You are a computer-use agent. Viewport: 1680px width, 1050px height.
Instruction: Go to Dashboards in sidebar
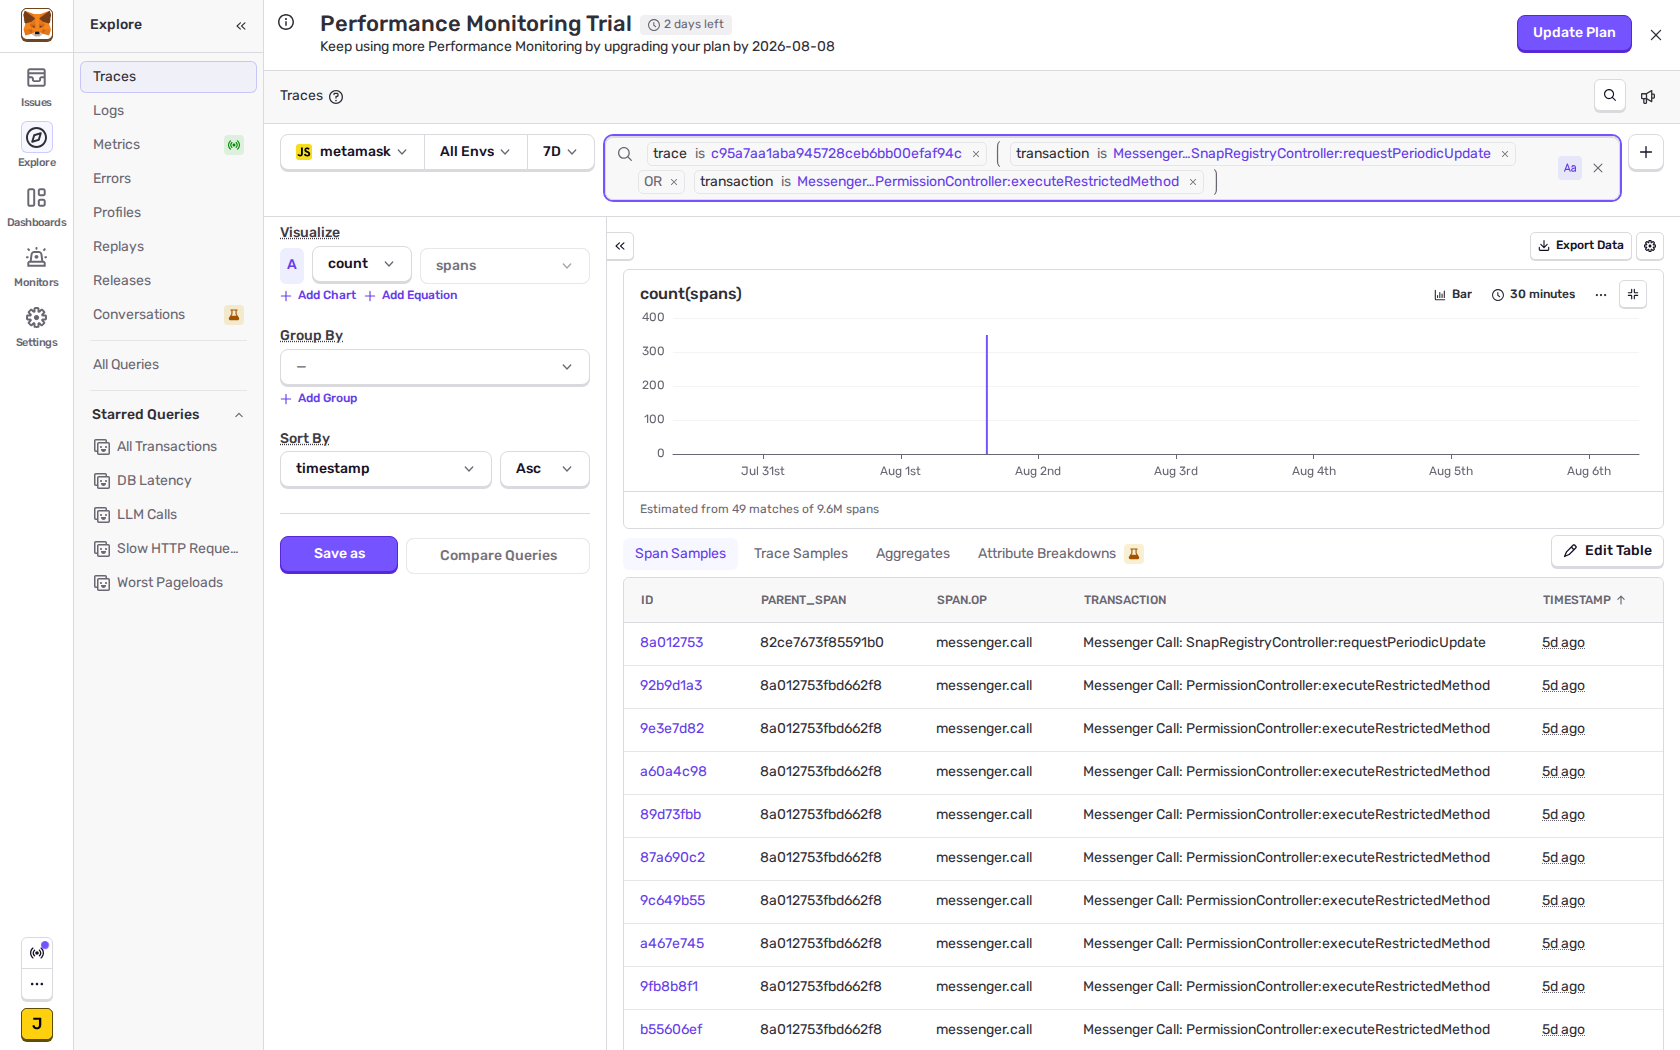pyautogui.click(x=36, y=206)
